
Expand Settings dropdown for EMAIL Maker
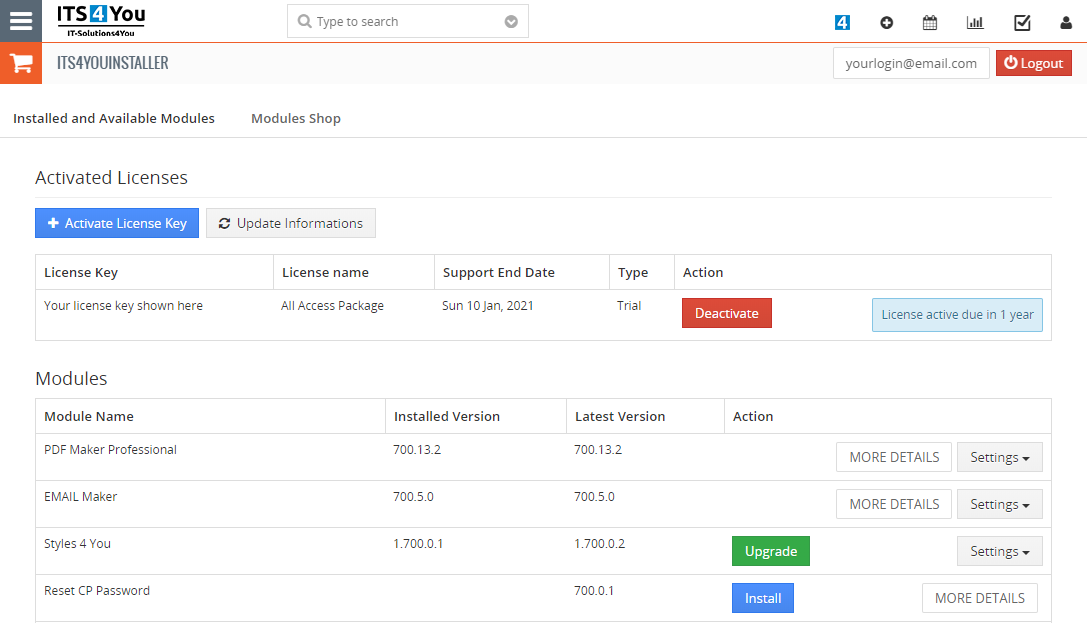(x=999, y=504)
